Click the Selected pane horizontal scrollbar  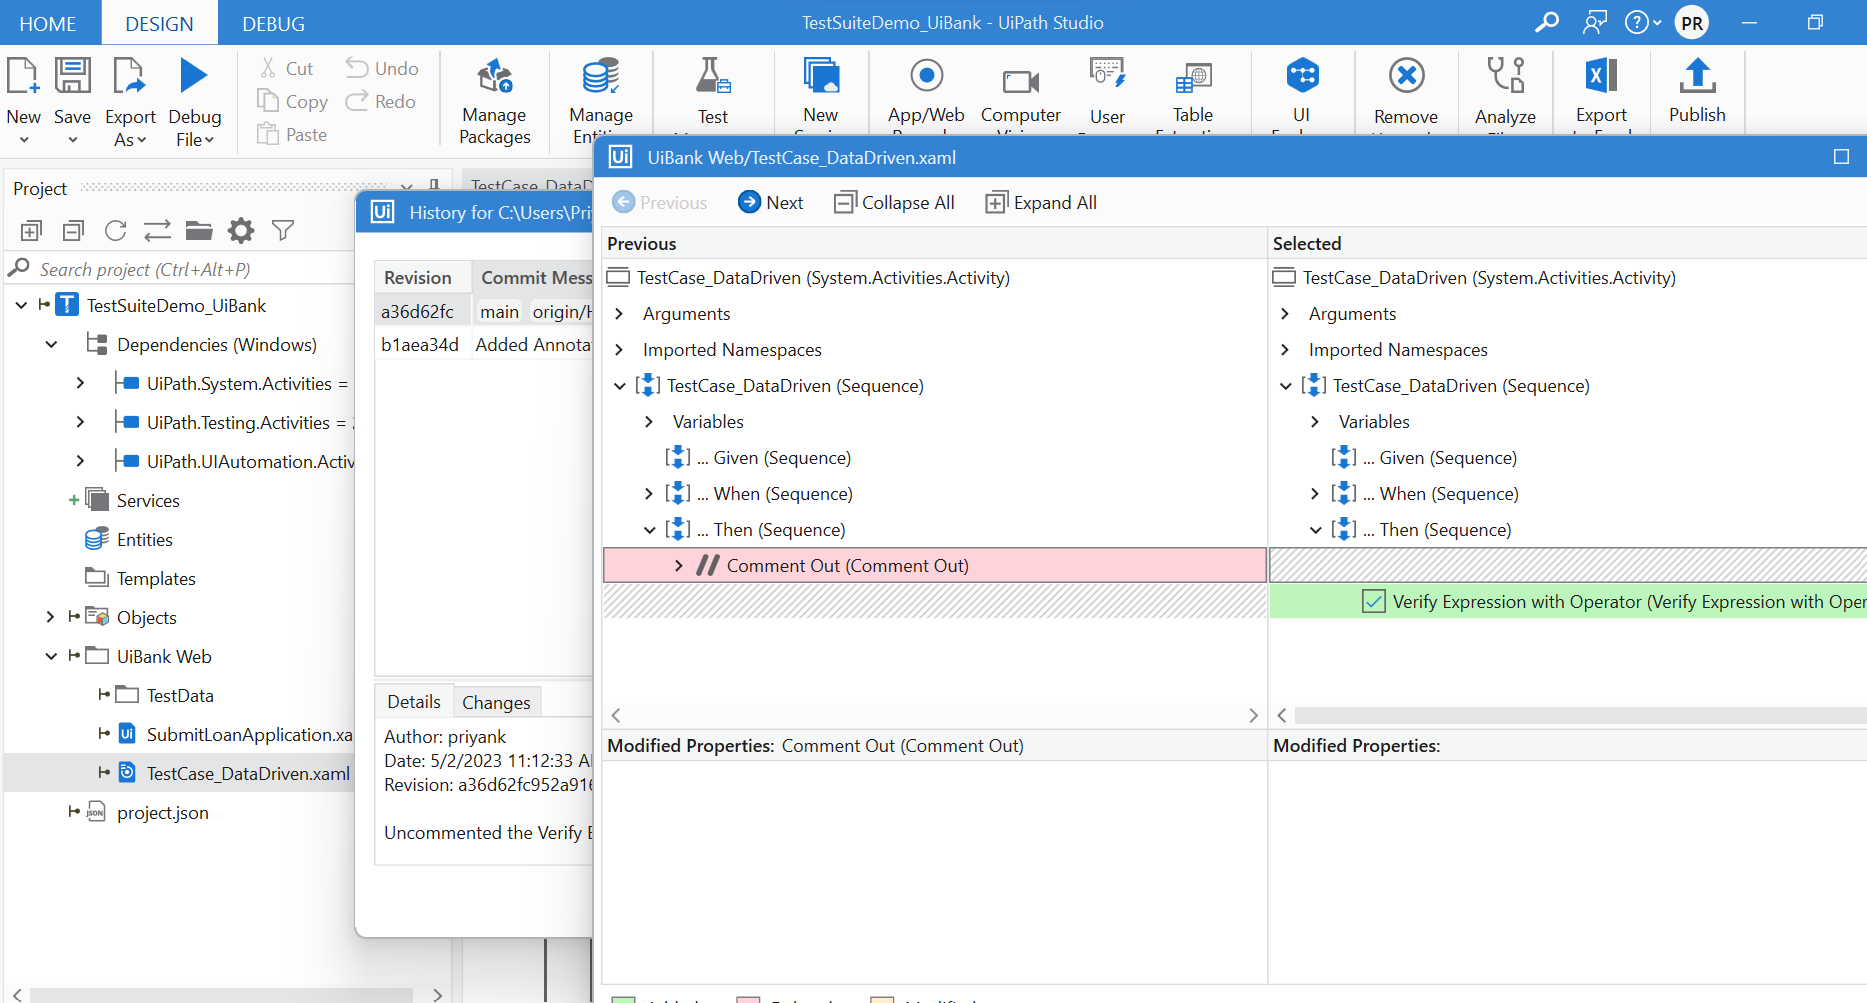[1580, 715]
